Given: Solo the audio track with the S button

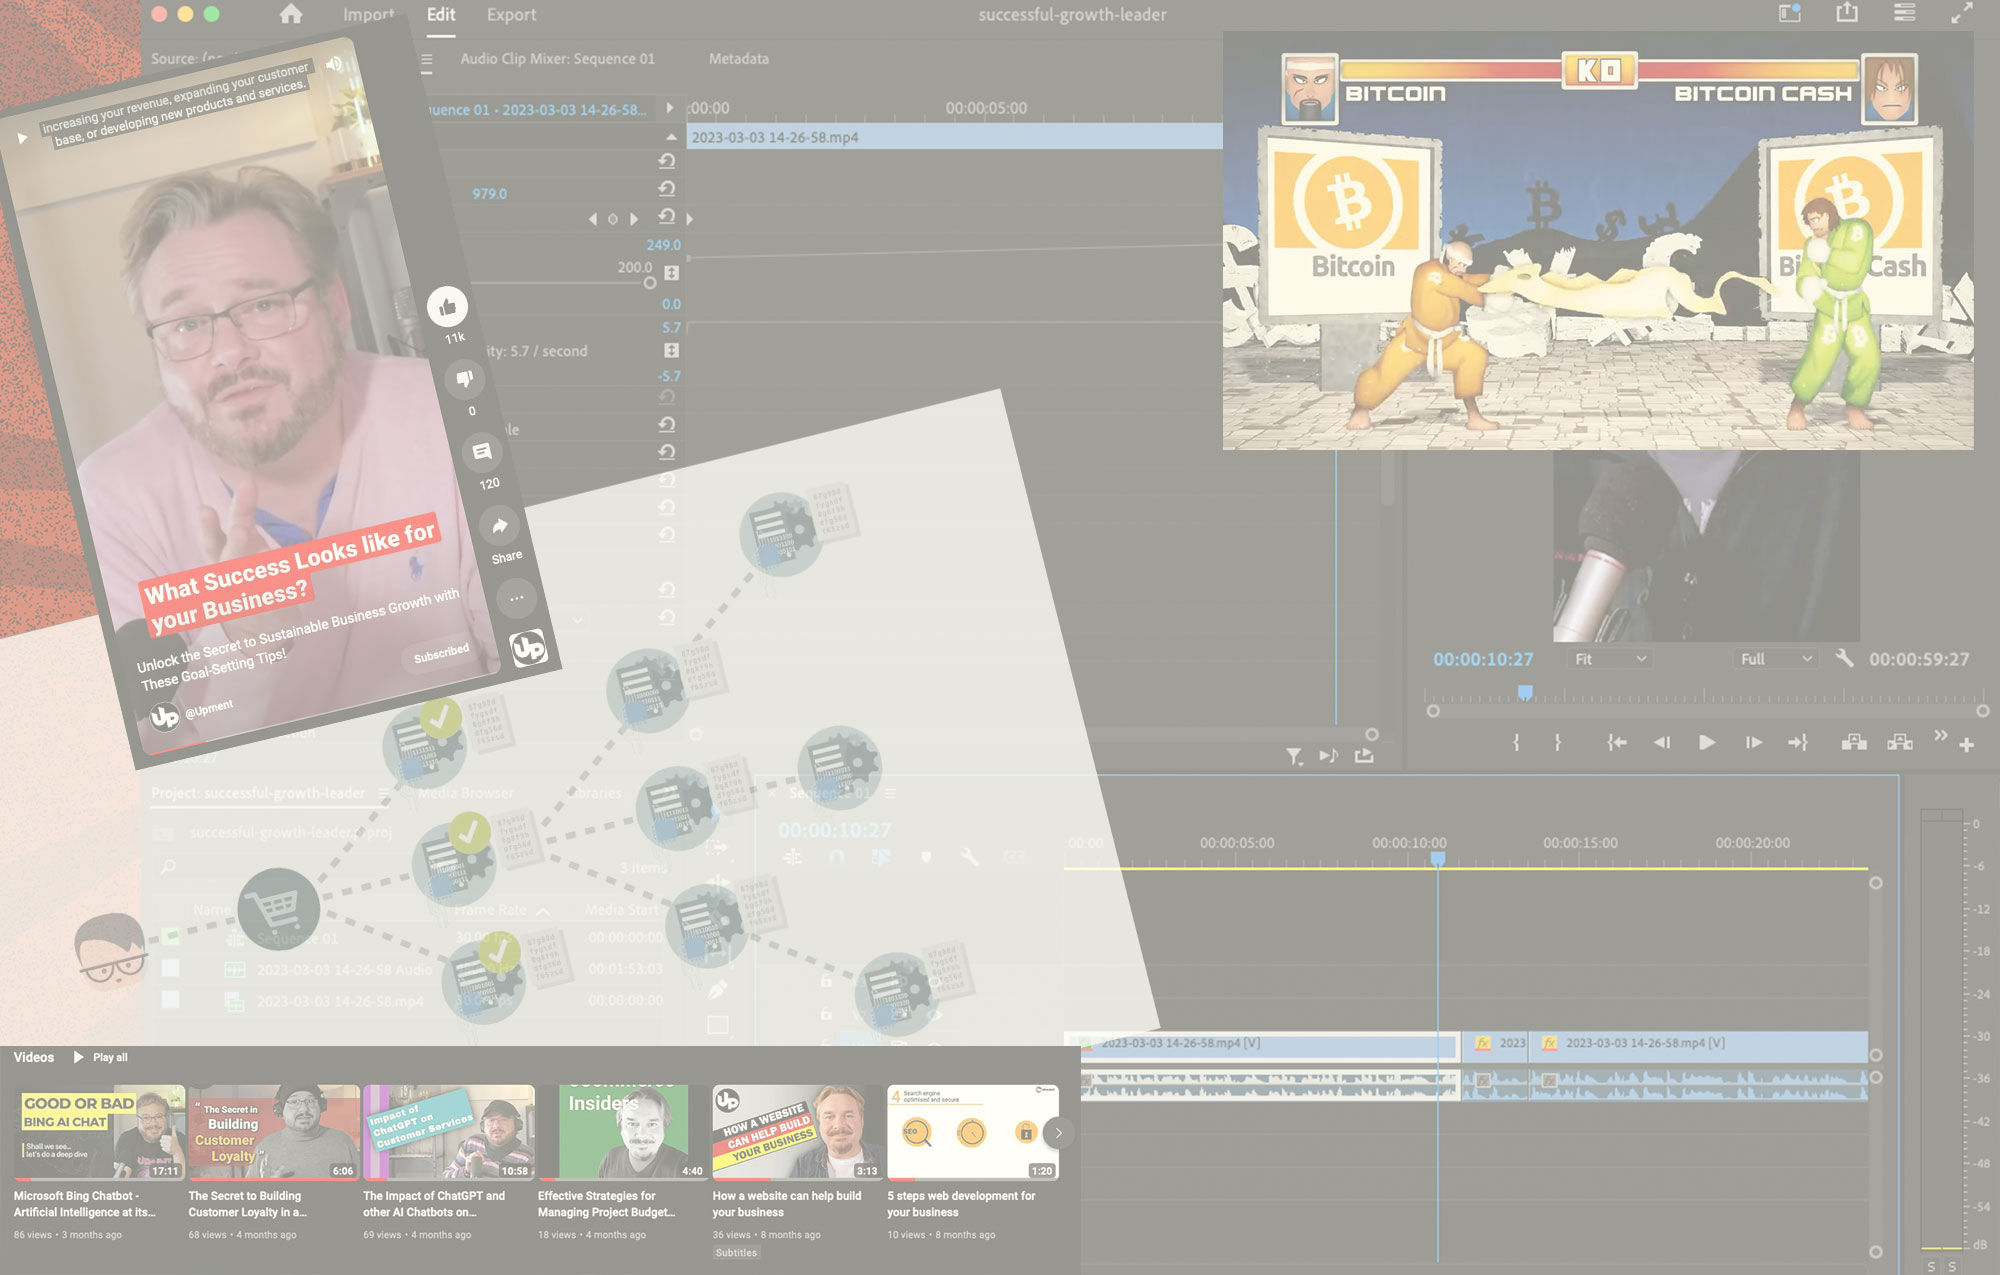Looking at the screenshot, I should point(1932,1267).
